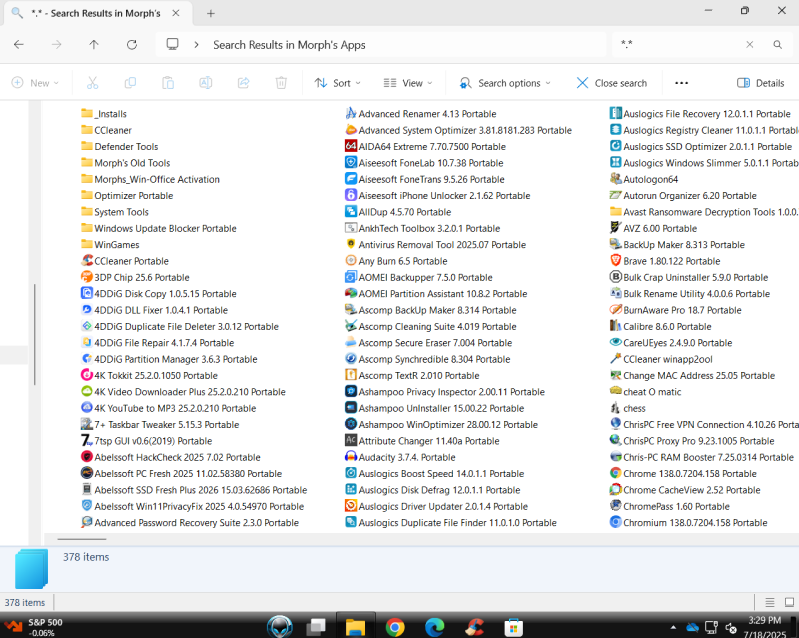Select Morphs_Win-Office Activation folder
The height and width of the screenshot is (638, 799).
150,179
